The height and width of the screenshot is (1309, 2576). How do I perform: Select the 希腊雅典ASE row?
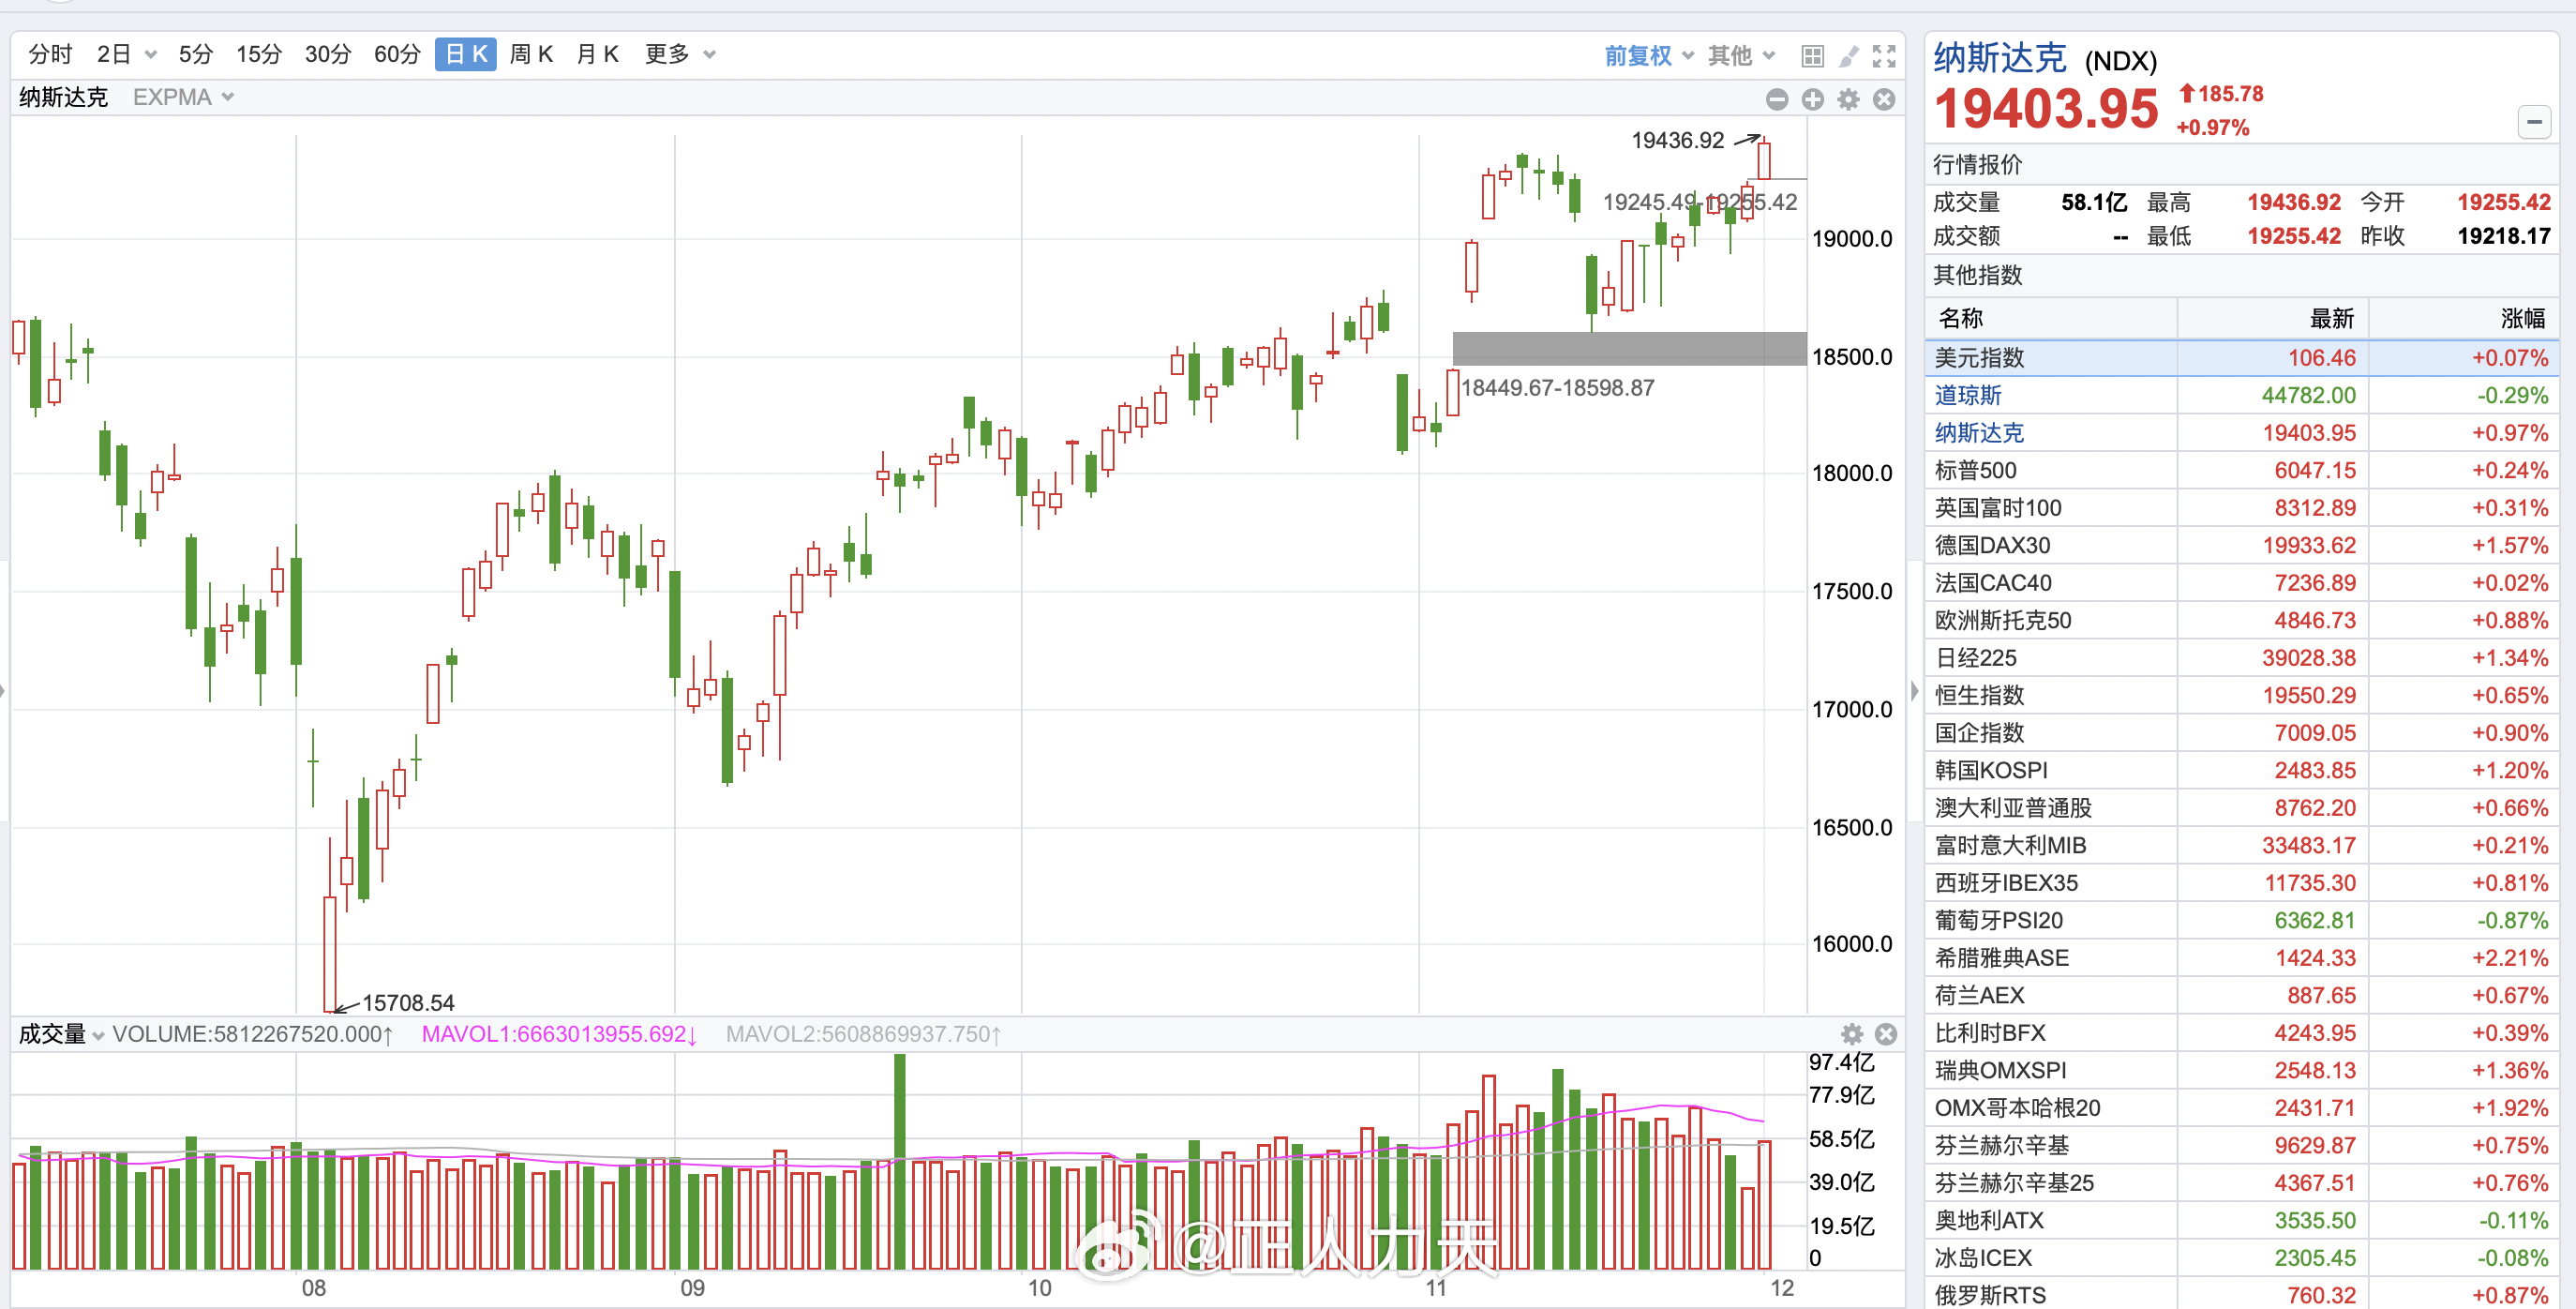coord(2241,958)
